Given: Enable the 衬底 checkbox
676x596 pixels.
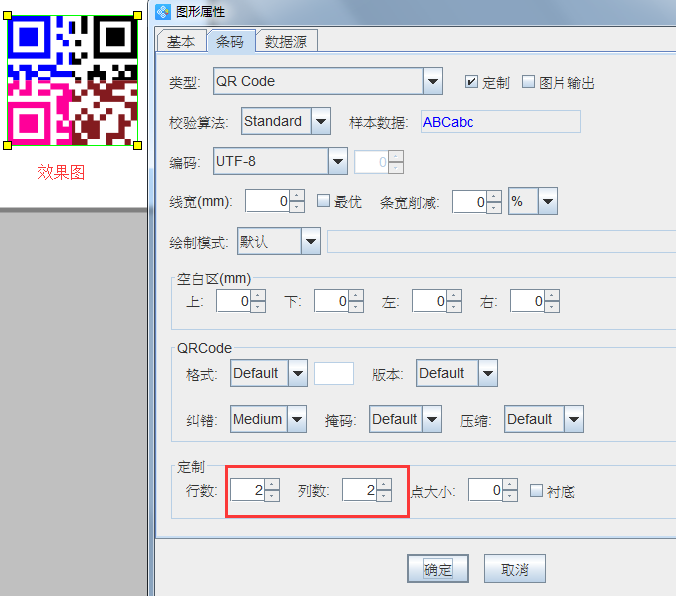Looking at the screenshot, I should click(536, 490).
